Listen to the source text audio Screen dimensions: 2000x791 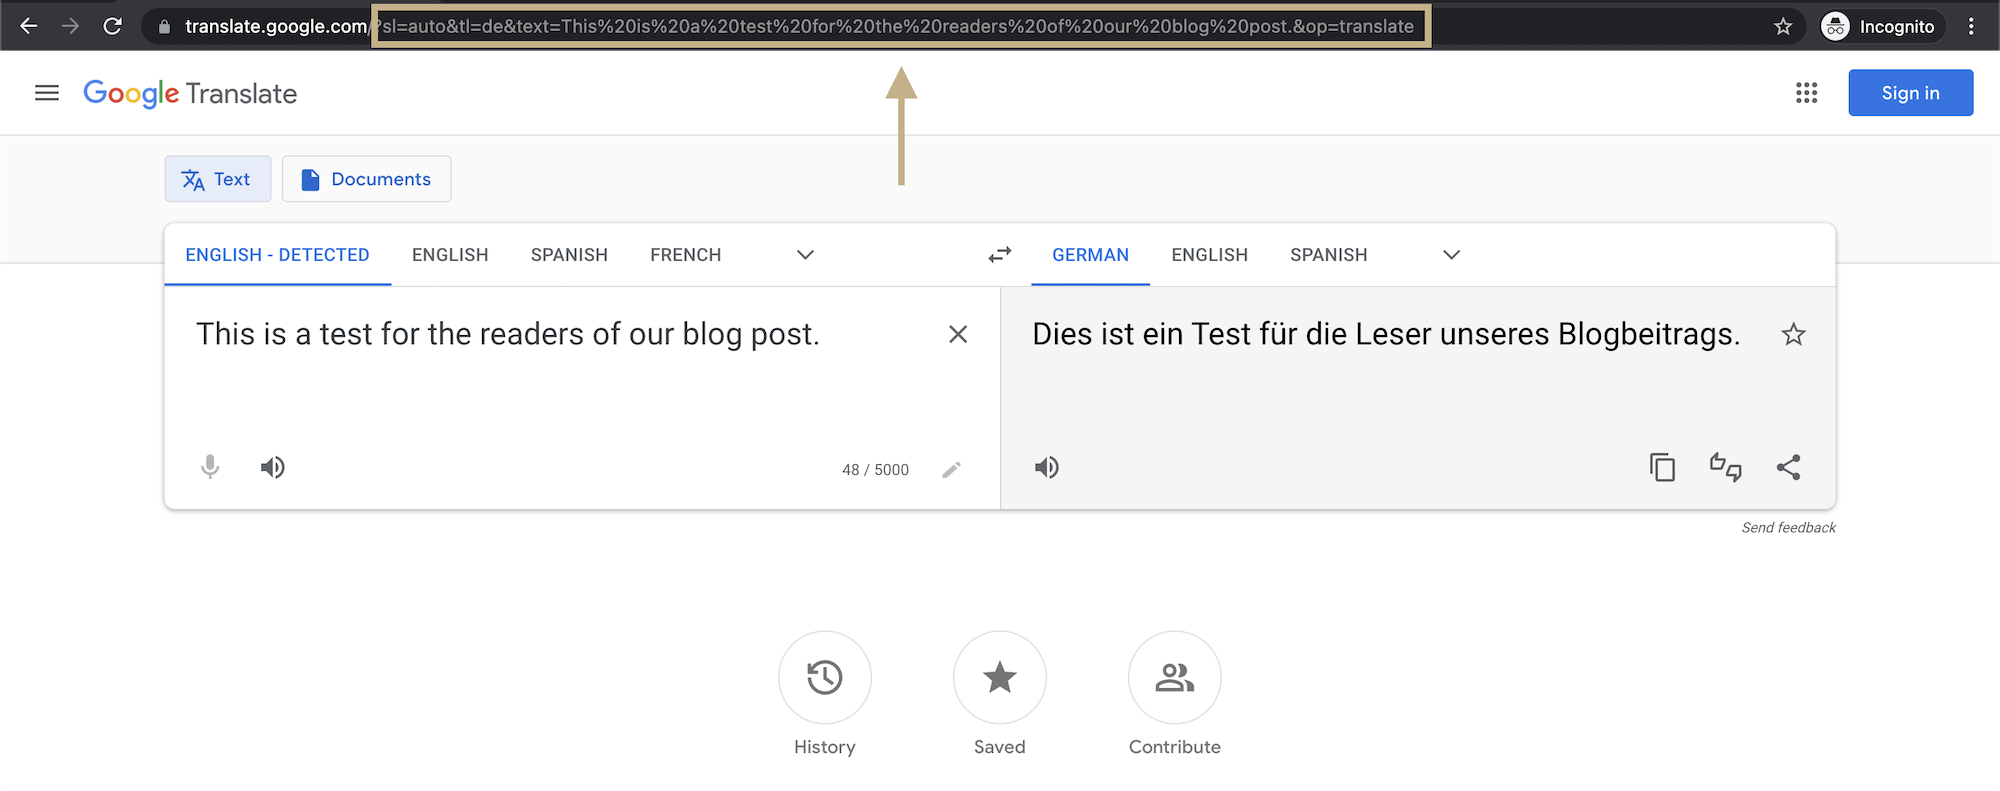click(x=272, y=467)
